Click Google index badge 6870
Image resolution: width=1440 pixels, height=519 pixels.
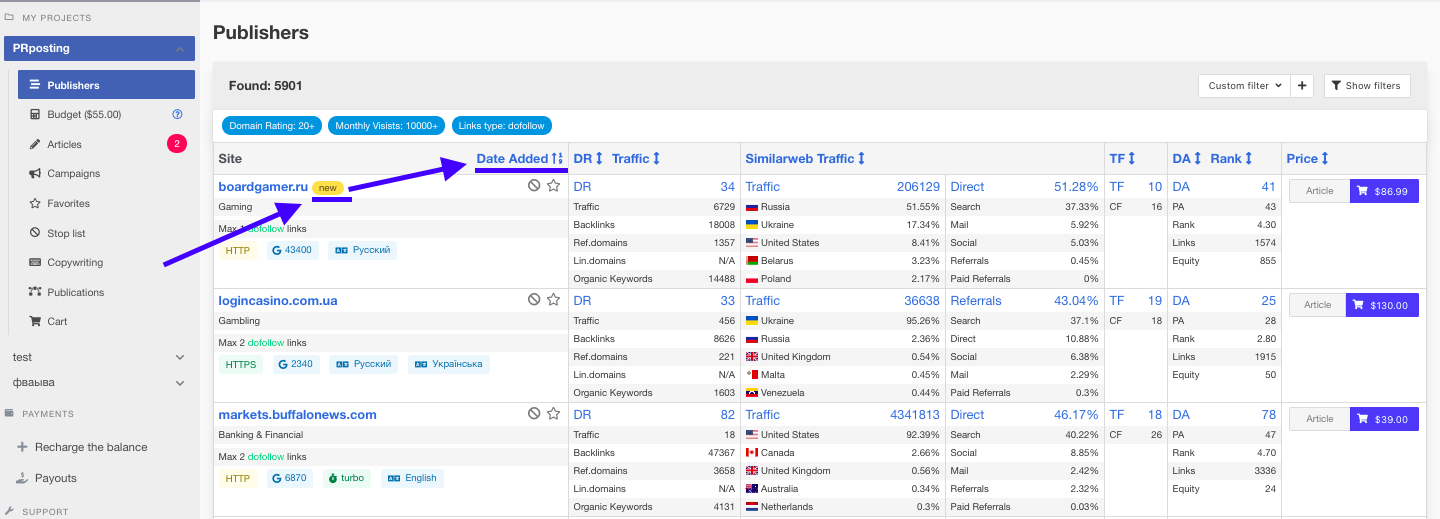point(290,478)
